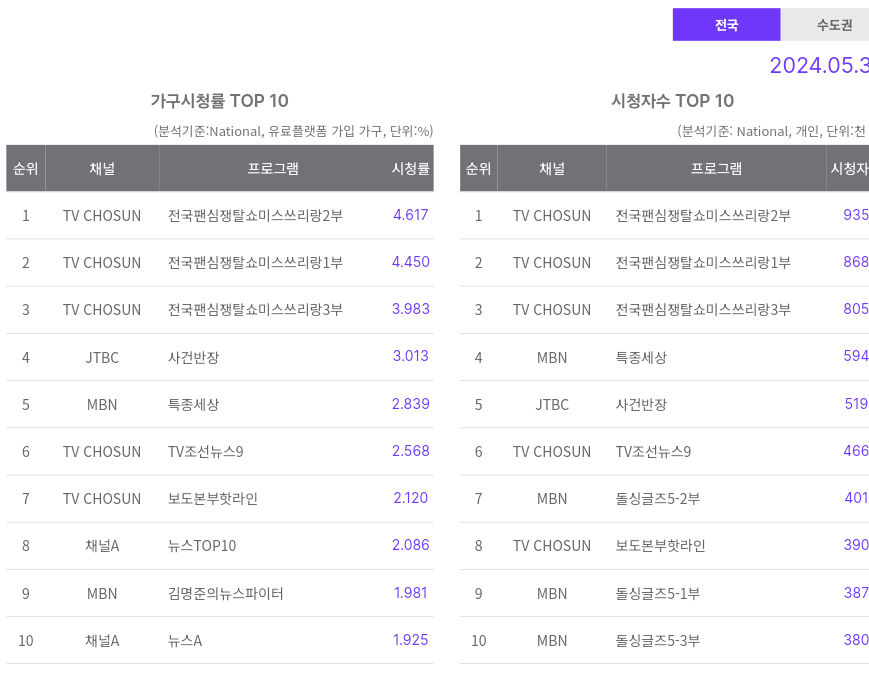Image resolution: width=869 pixels, height=675 pixels.
Task: Select rating value 2.839 for 특종세상
Action: tap(411, 404)
